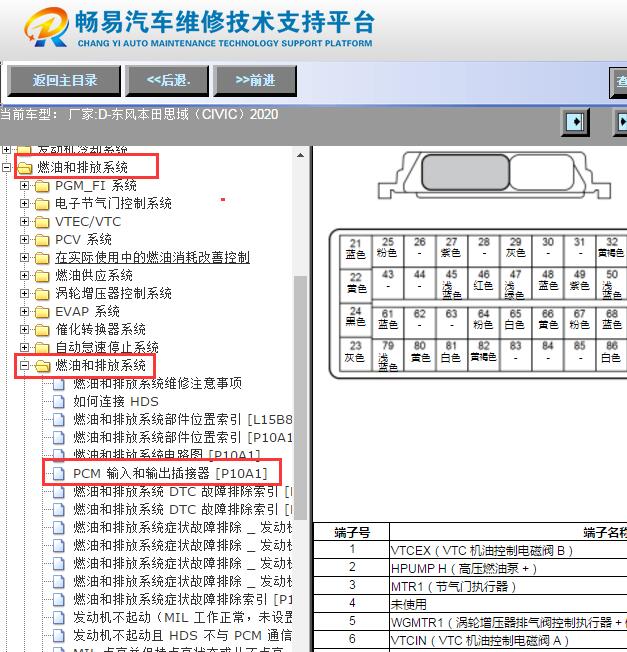Viewport: 627px width, 652px height.
Task: Open 燃油和排放系统部件位置索引 [L15B8 document
Action: click(183, 419)
